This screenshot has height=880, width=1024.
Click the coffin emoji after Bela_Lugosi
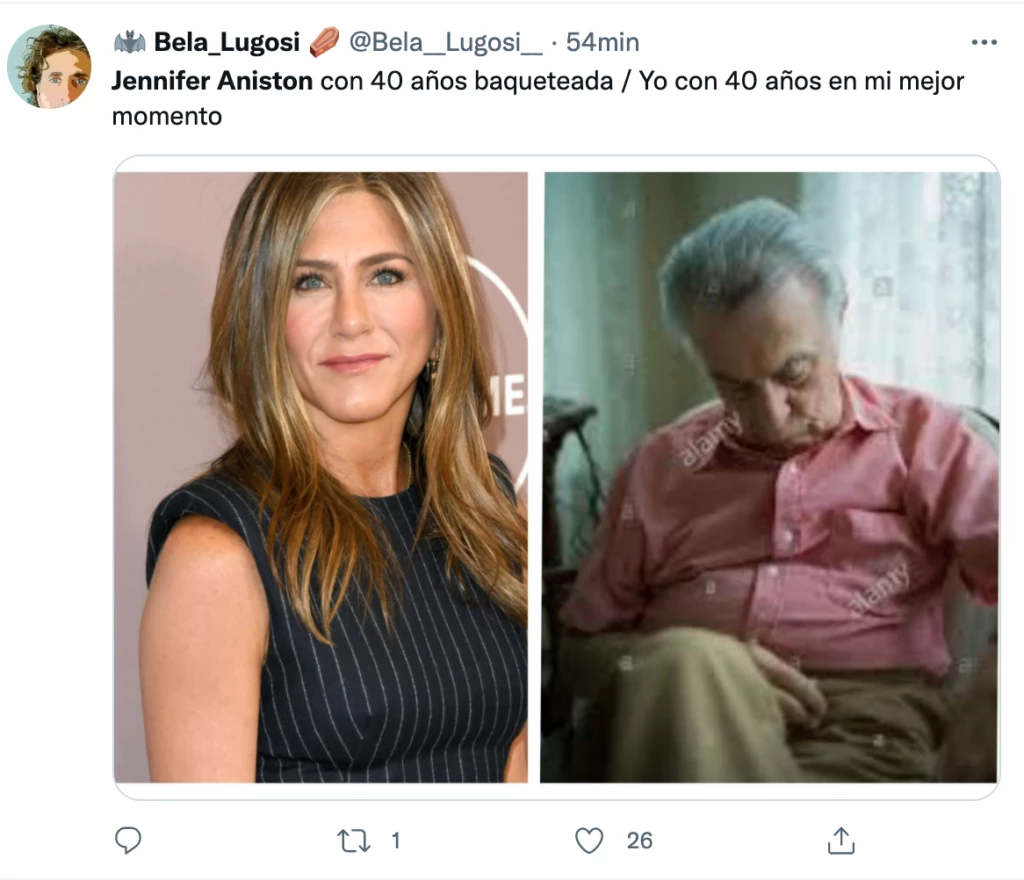pyautogui.click(x=323, y=43)
